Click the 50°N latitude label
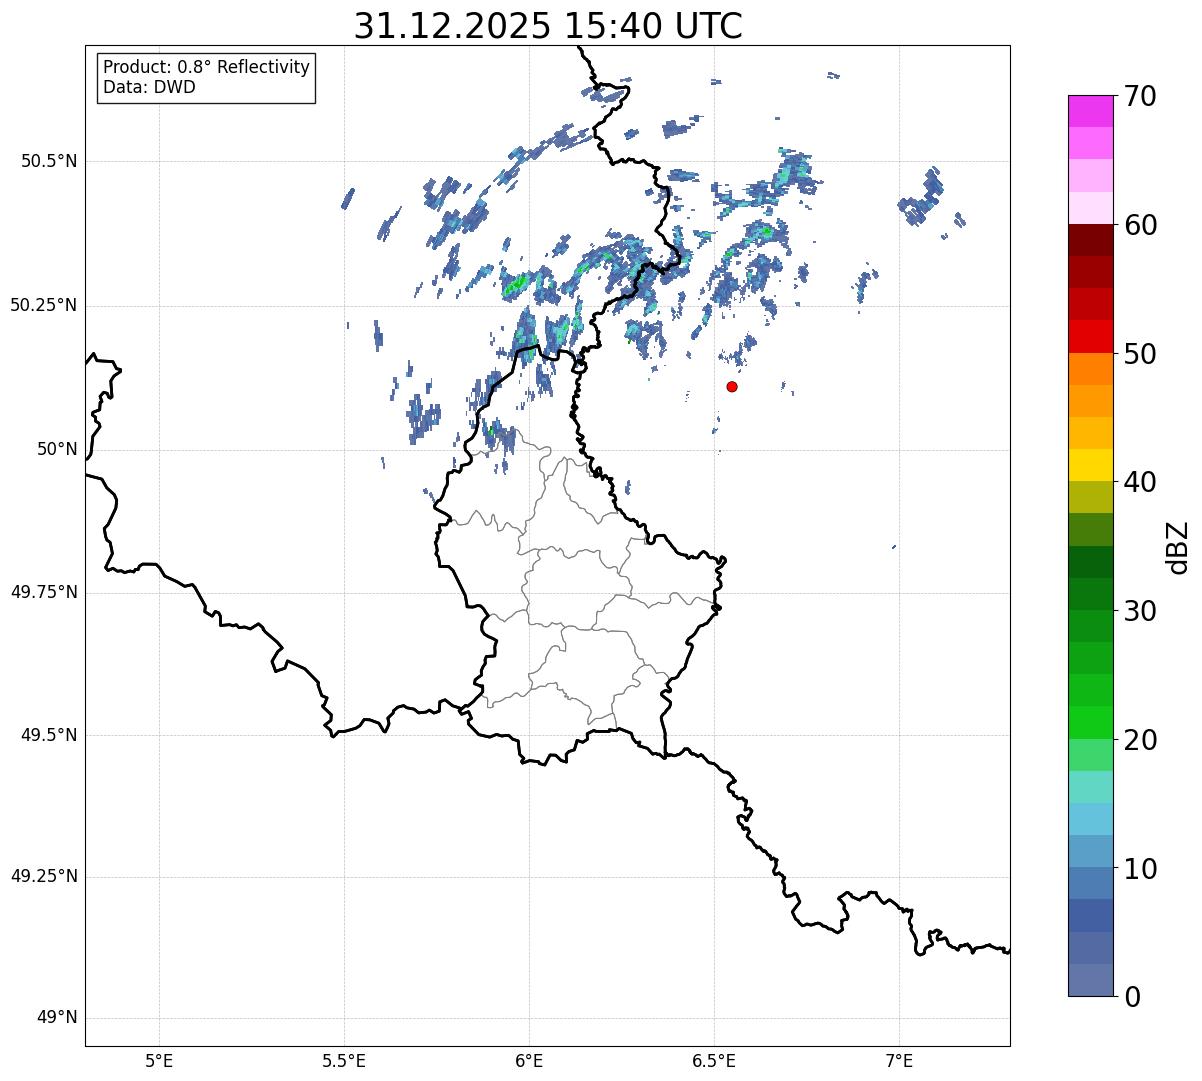 (x=57, y=450)
